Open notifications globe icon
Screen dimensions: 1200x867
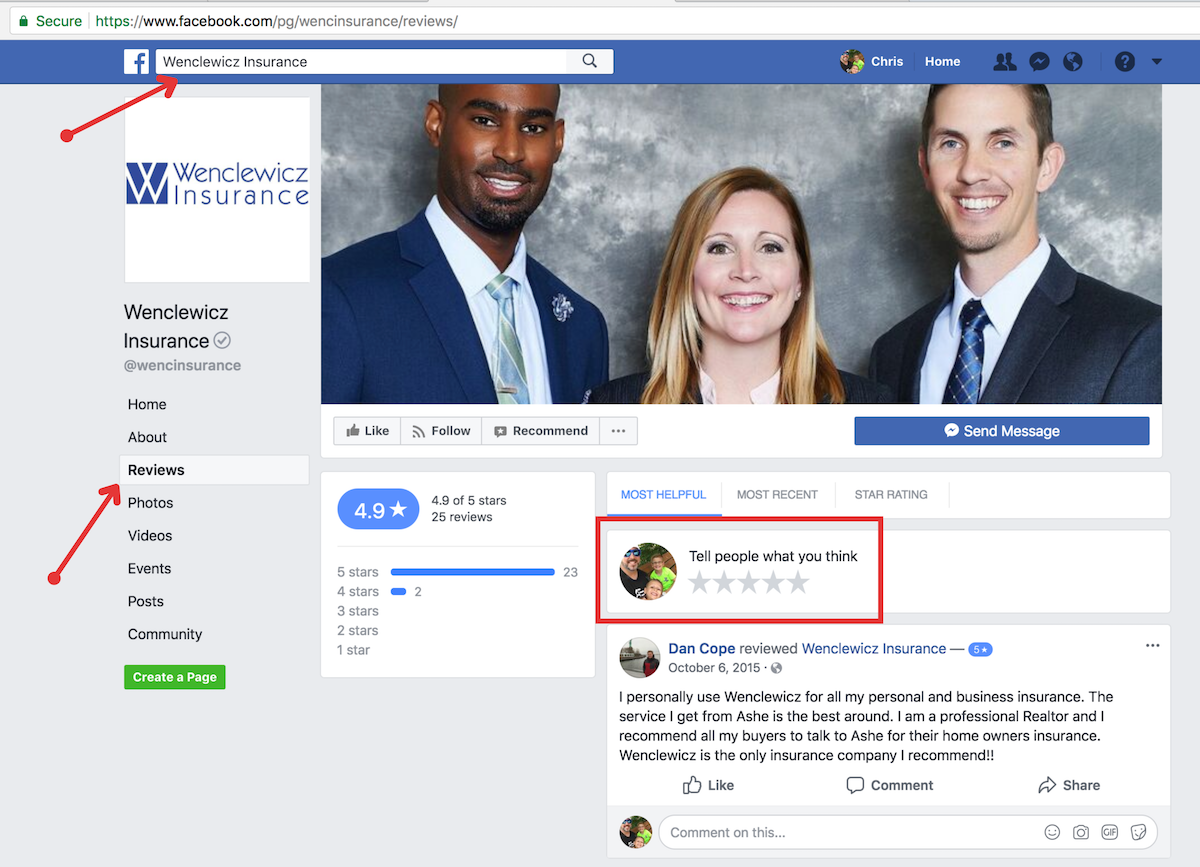pyautogui.click(x=1073, y=61)
